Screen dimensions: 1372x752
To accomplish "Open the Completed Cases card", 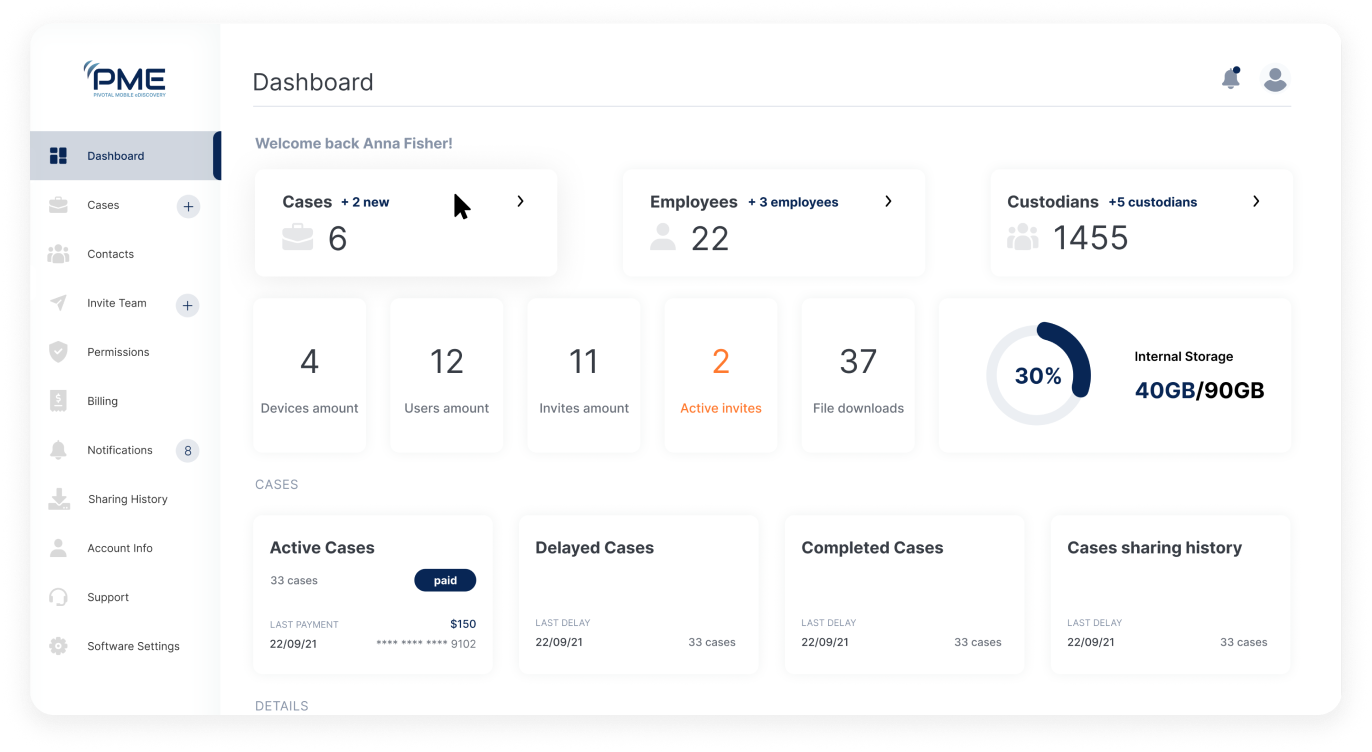I will click(x=904, y=595).
